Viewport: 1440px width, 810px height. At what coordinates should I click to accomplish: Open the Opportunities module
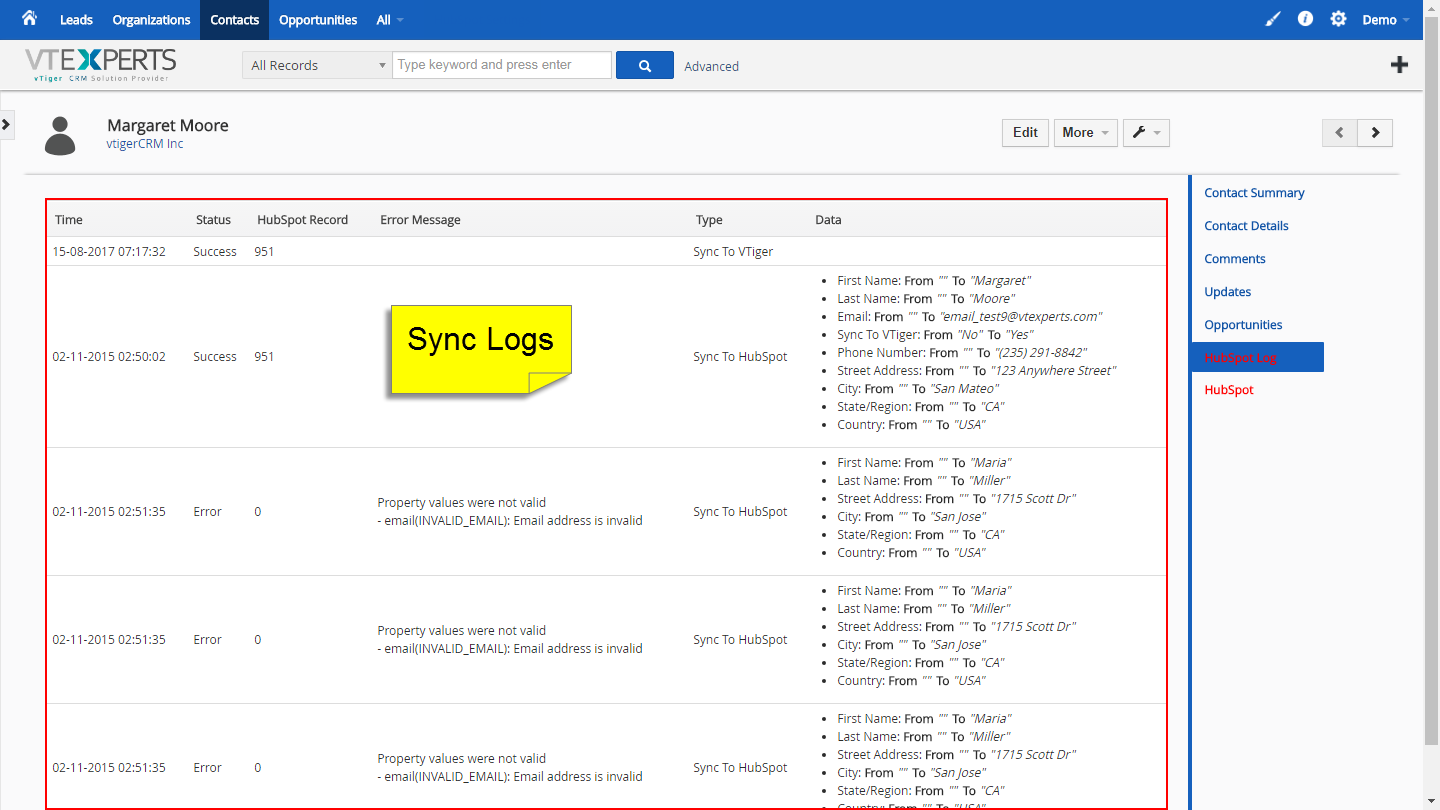pos(318,20)
